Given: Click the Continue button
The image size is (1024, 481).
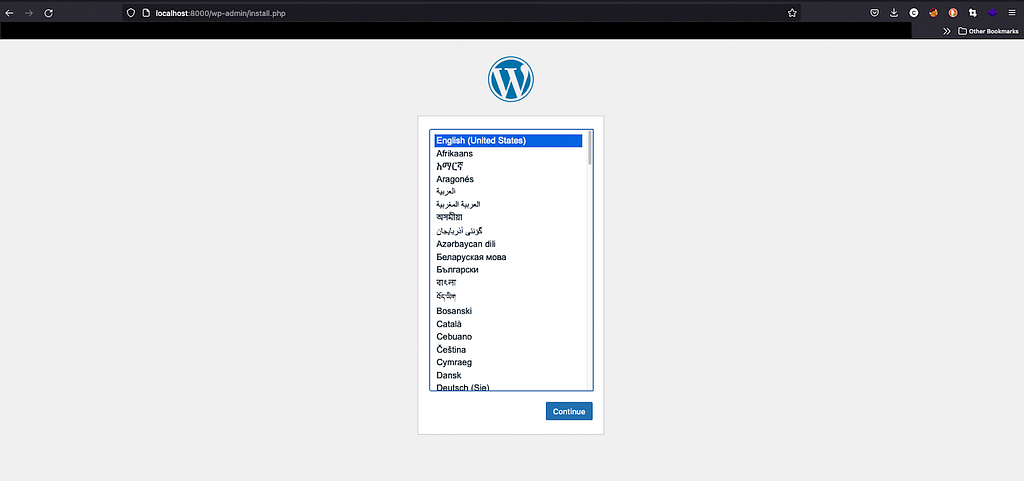Looking at the screenshot, I should 569,411.
